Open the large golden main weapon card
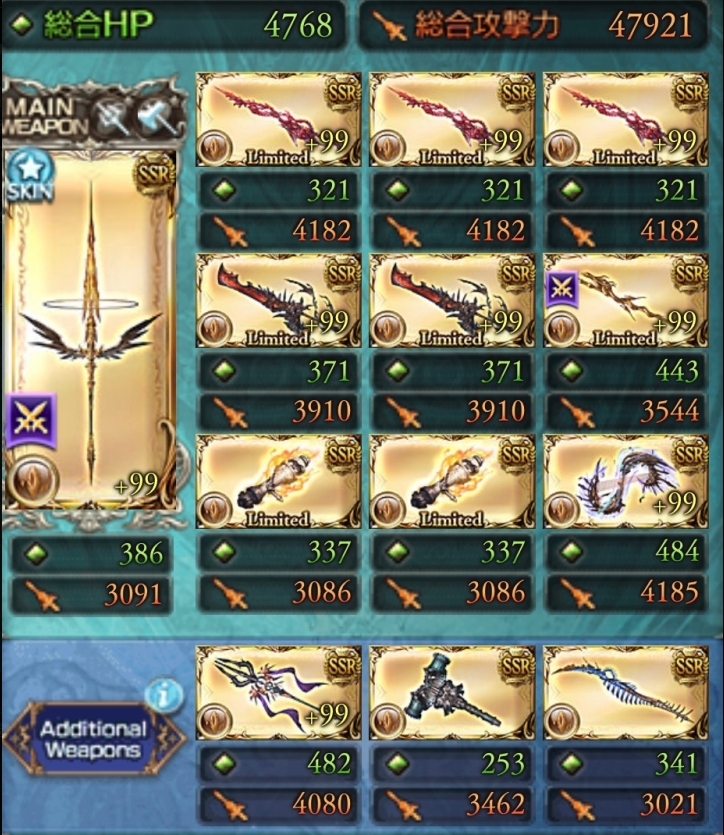The image size is (724, 835). tap(90, 329)
